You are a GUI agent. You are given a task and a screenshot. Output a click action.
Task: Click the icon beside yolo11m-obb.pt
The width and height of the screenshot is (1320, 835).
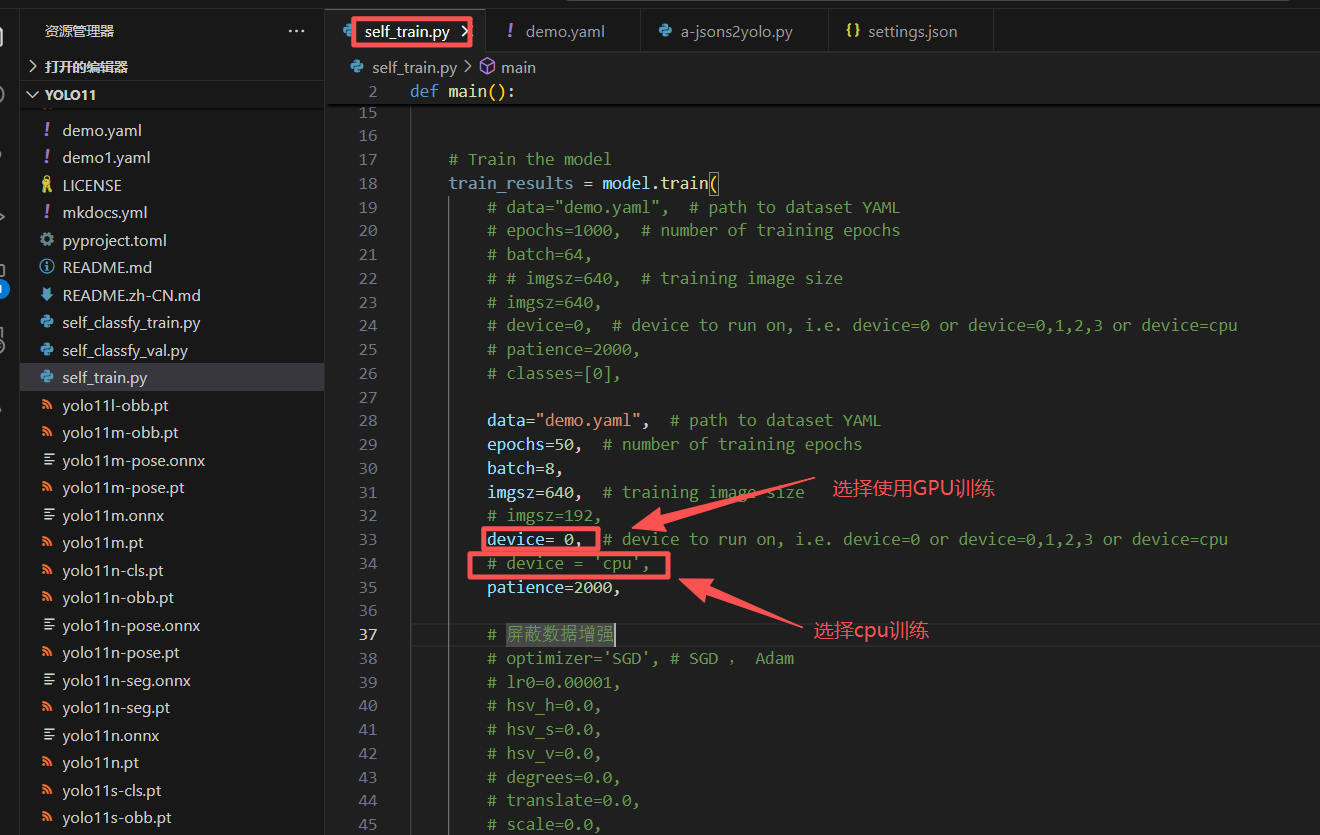point(46,432)
